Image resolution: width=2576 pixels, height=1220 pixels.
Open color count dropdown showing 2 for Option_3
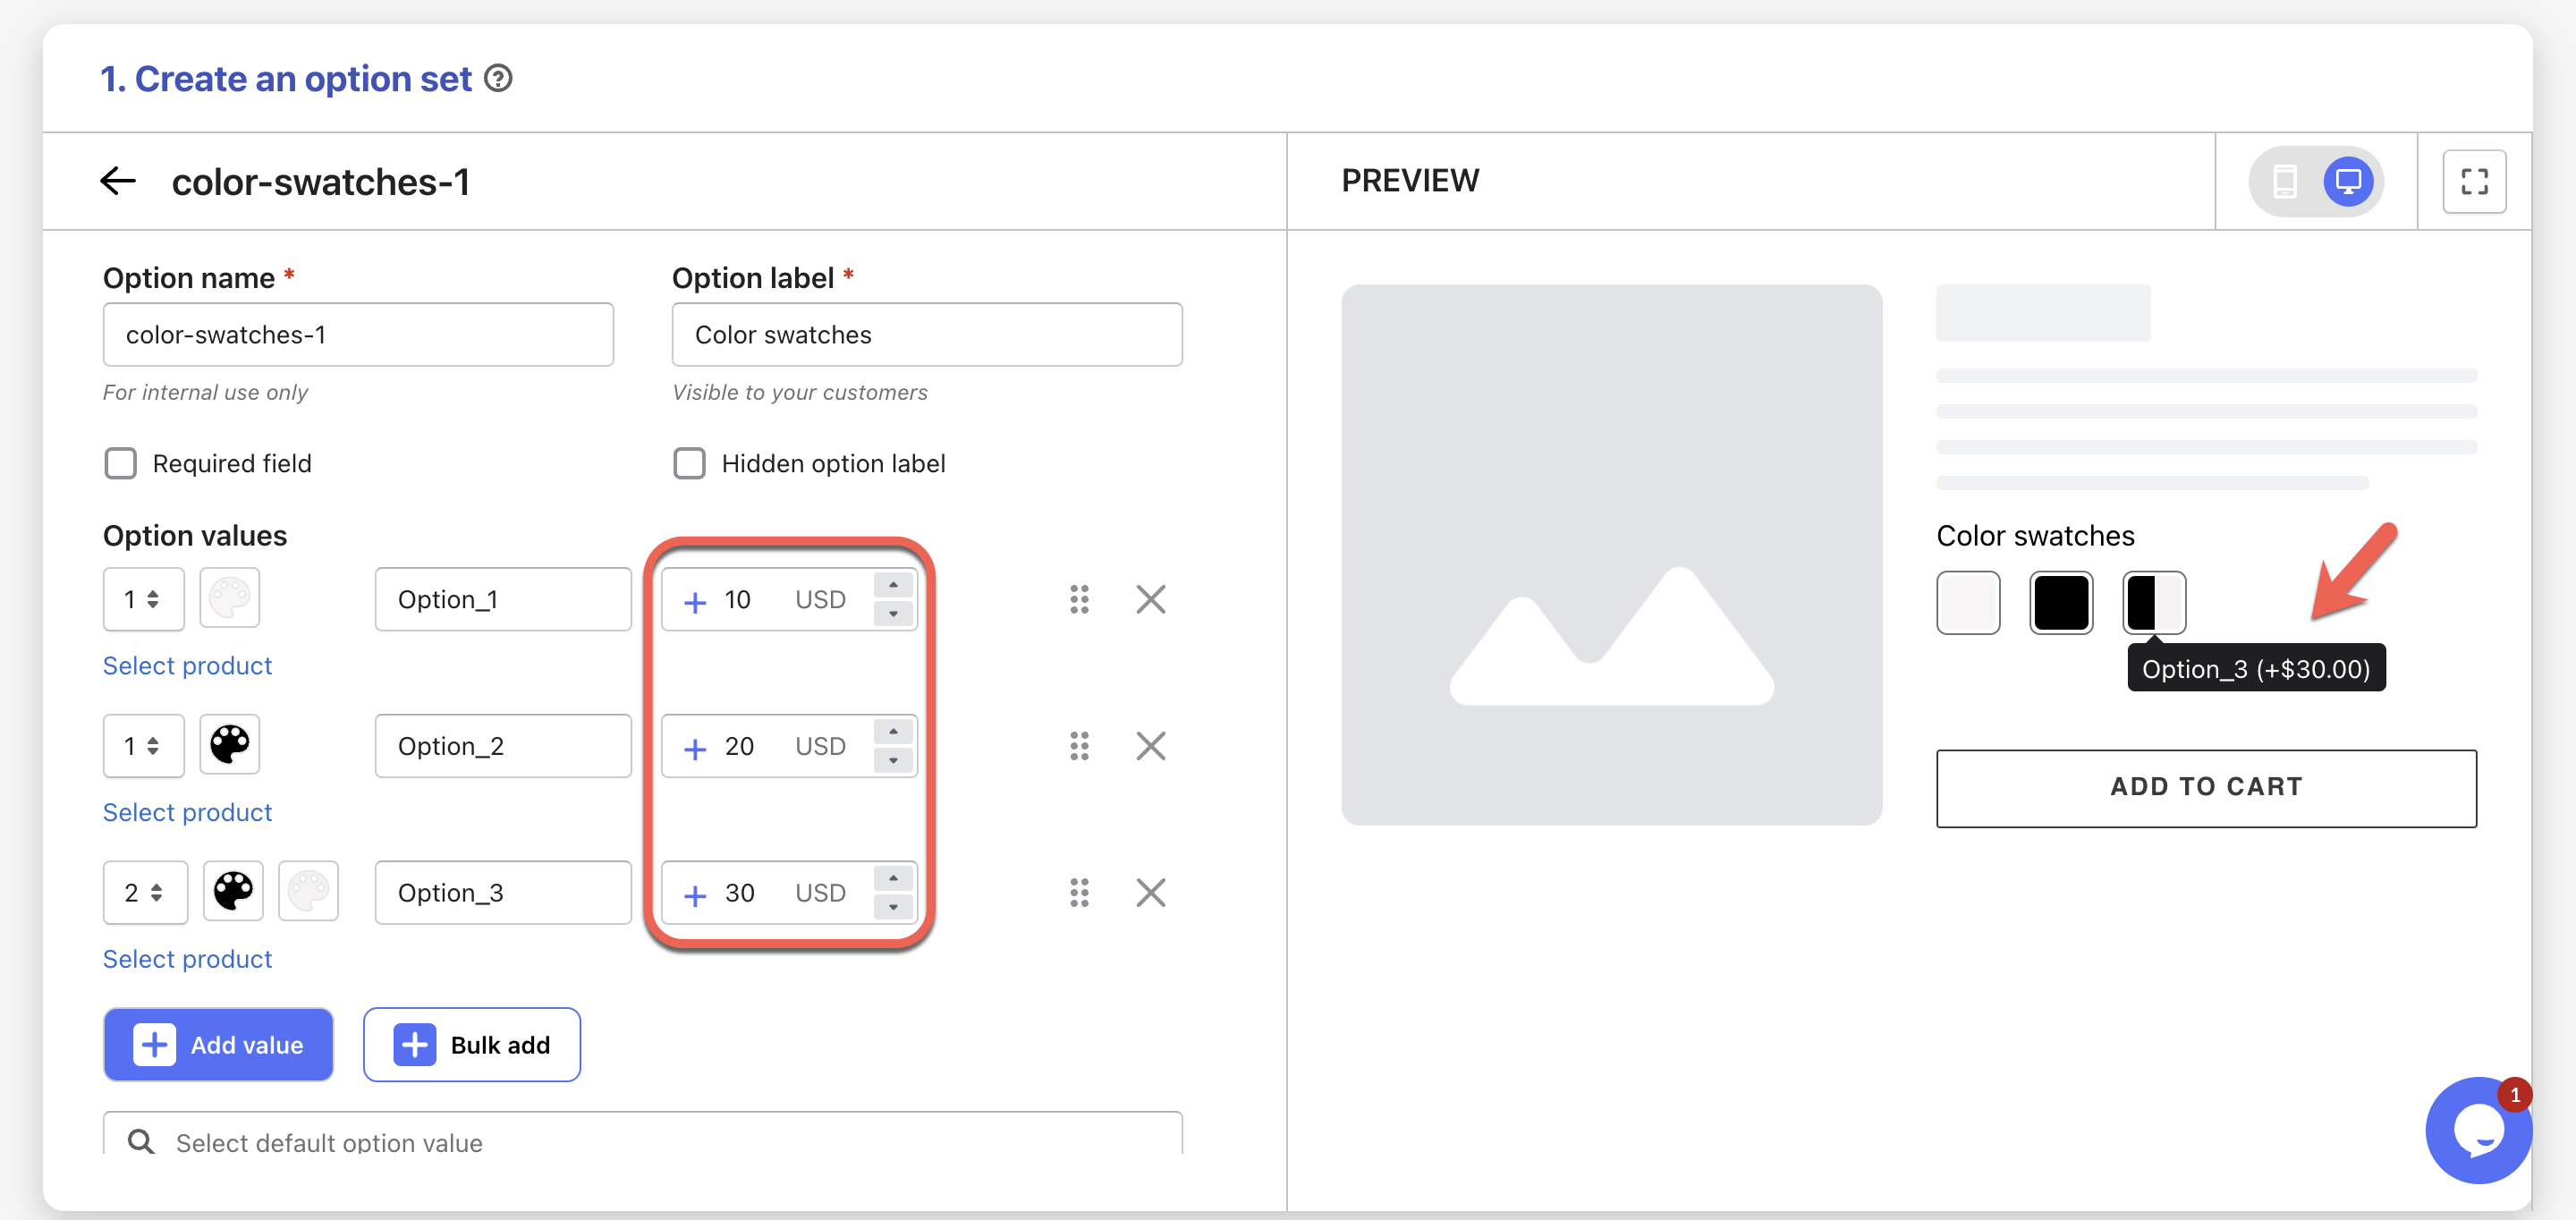click(145, 892)
